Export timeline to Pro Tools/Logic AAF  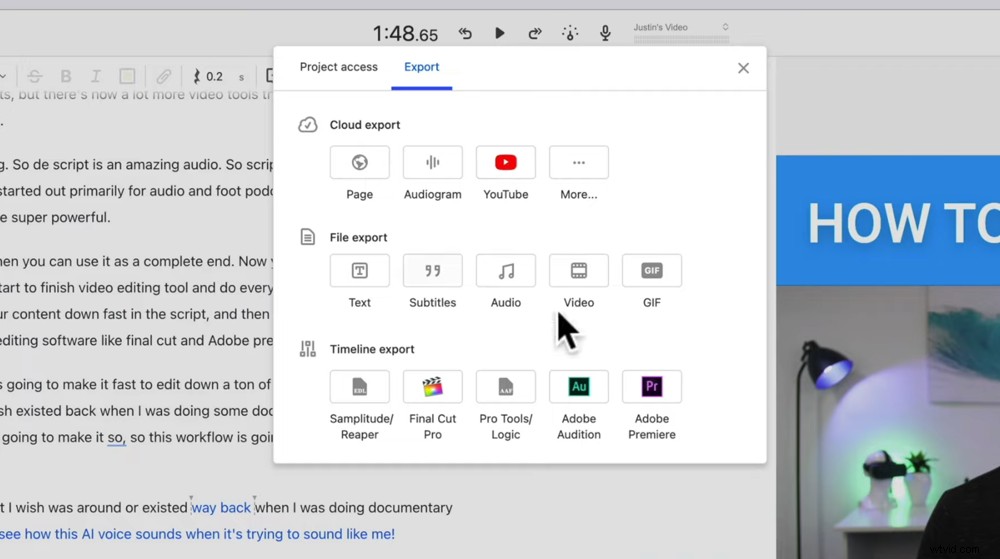[x=506, y=386]
